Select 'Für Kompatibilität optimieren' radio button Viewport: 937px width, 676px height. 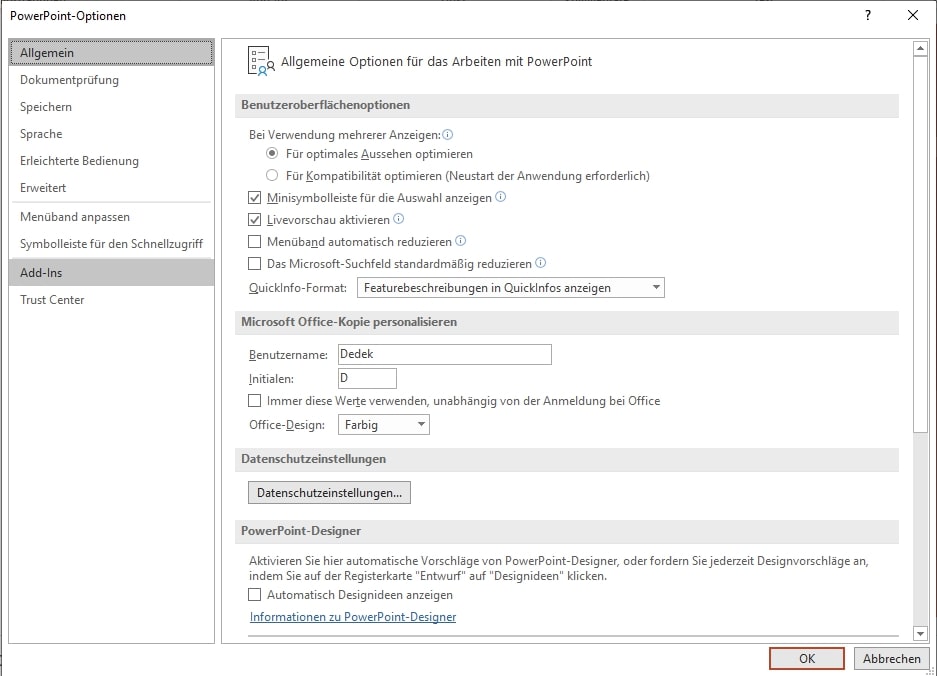(272, 176)
